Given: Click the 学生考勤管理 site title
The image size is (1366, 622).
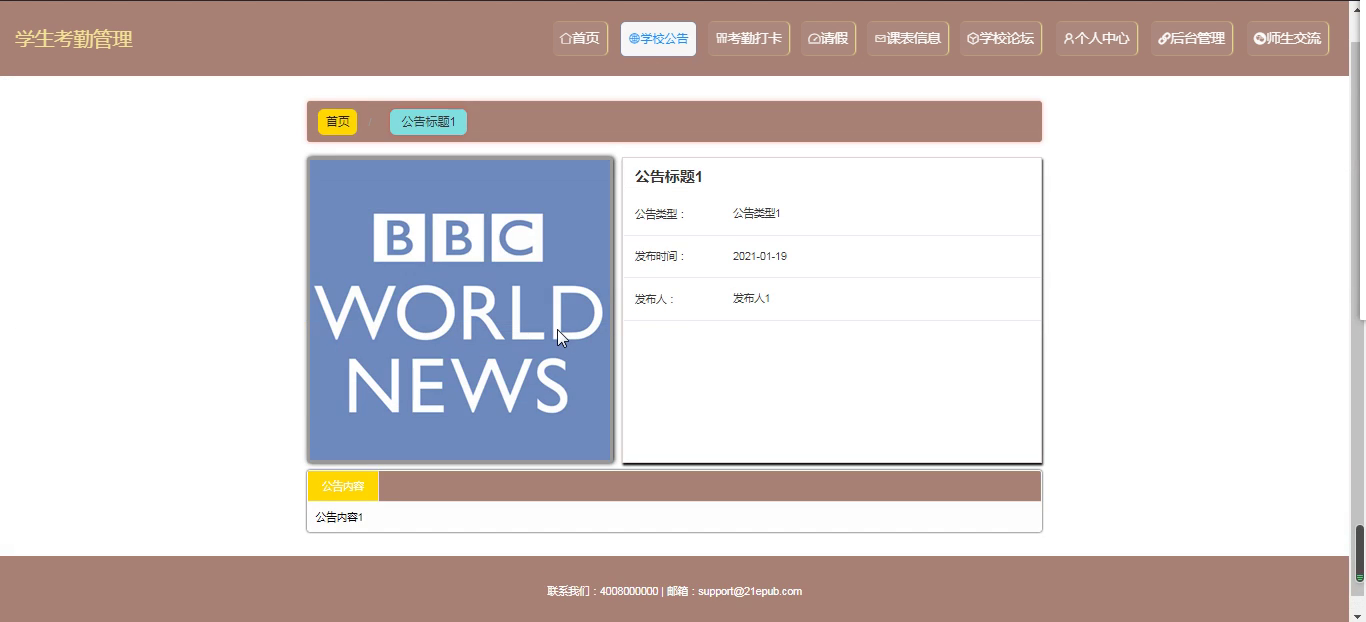Looking at the screenshot, I should (74, 39).
